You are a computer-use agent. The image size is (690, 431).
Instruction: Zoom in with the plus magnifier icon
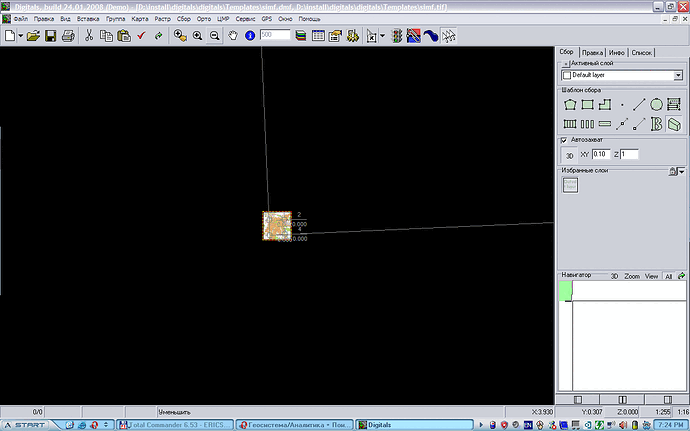coord(197,36)
